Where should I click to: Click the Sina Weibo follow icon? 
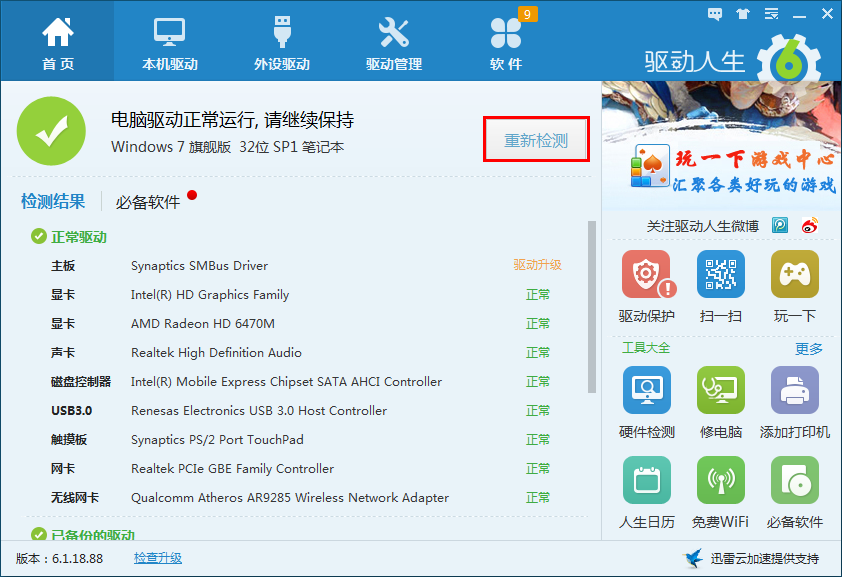pyautogui.click(x=809, y=226)
